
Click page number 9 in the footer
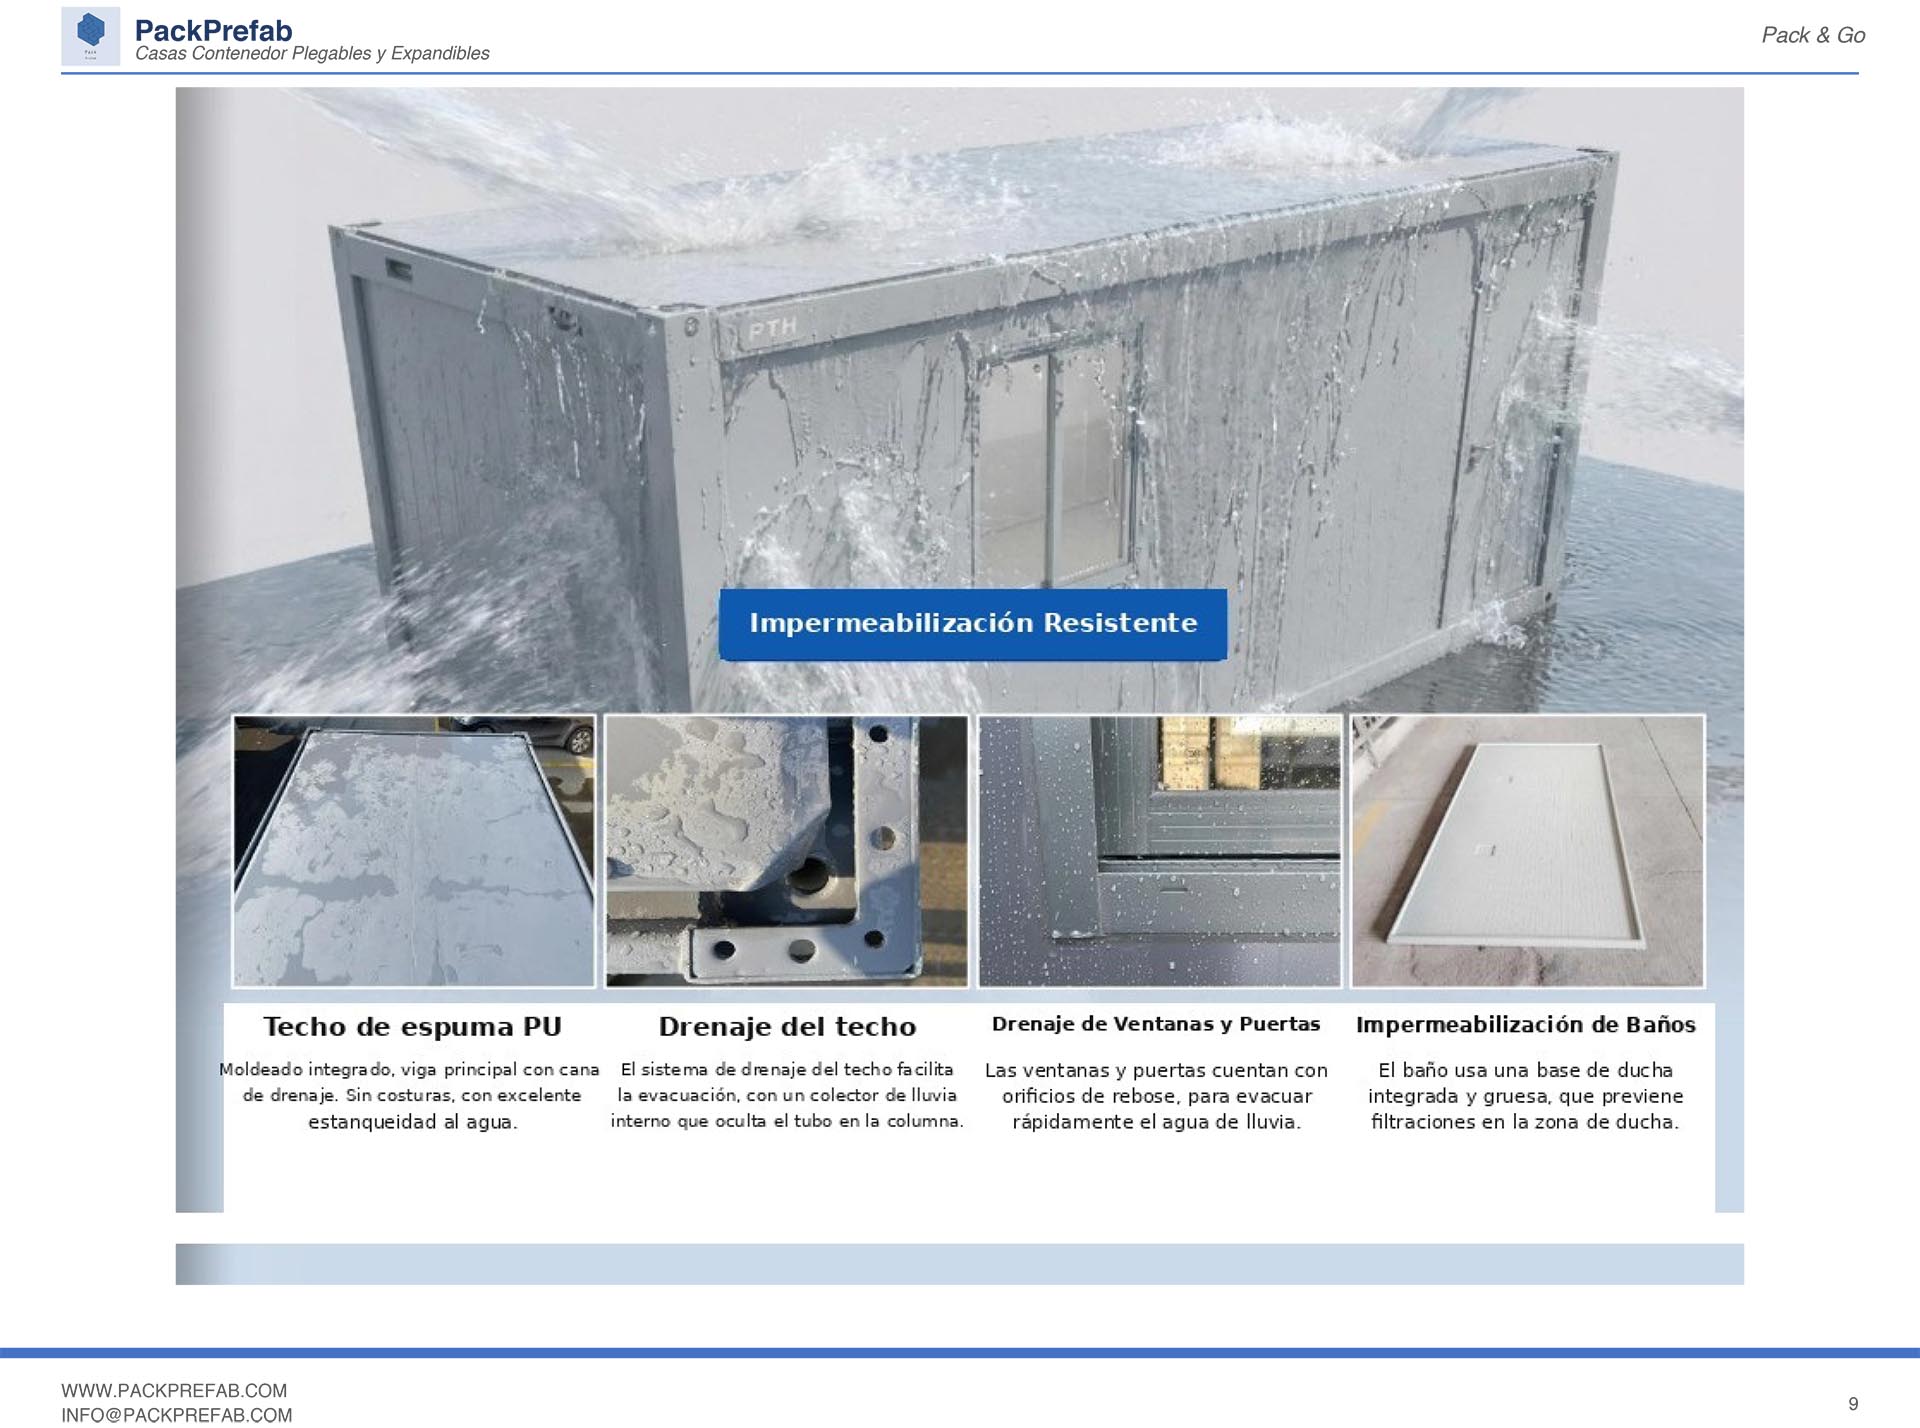point(1853,1404)
